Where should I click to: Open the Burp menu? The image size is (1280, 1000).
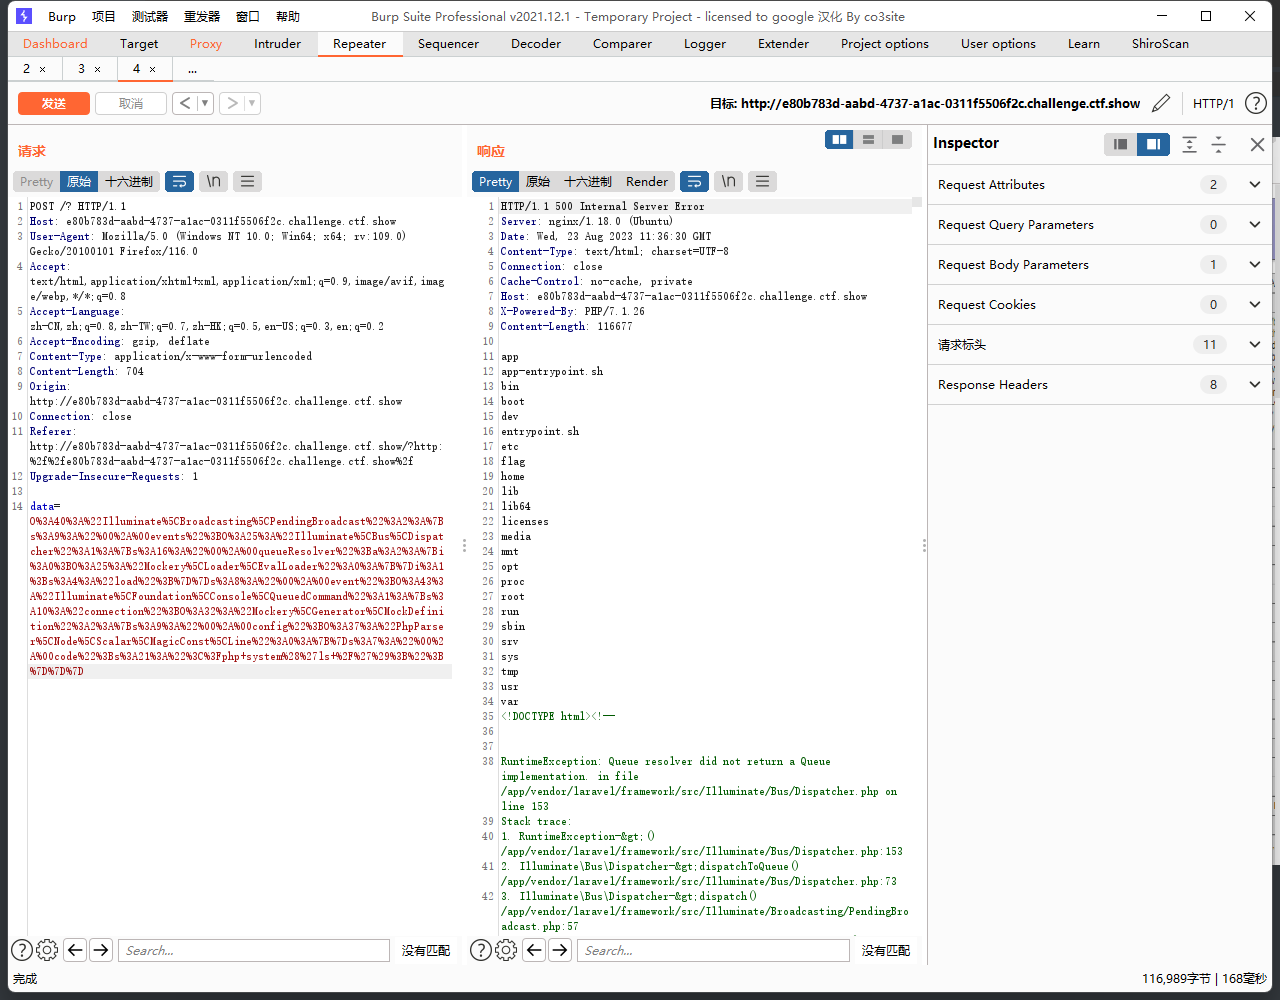coord(62,16)
